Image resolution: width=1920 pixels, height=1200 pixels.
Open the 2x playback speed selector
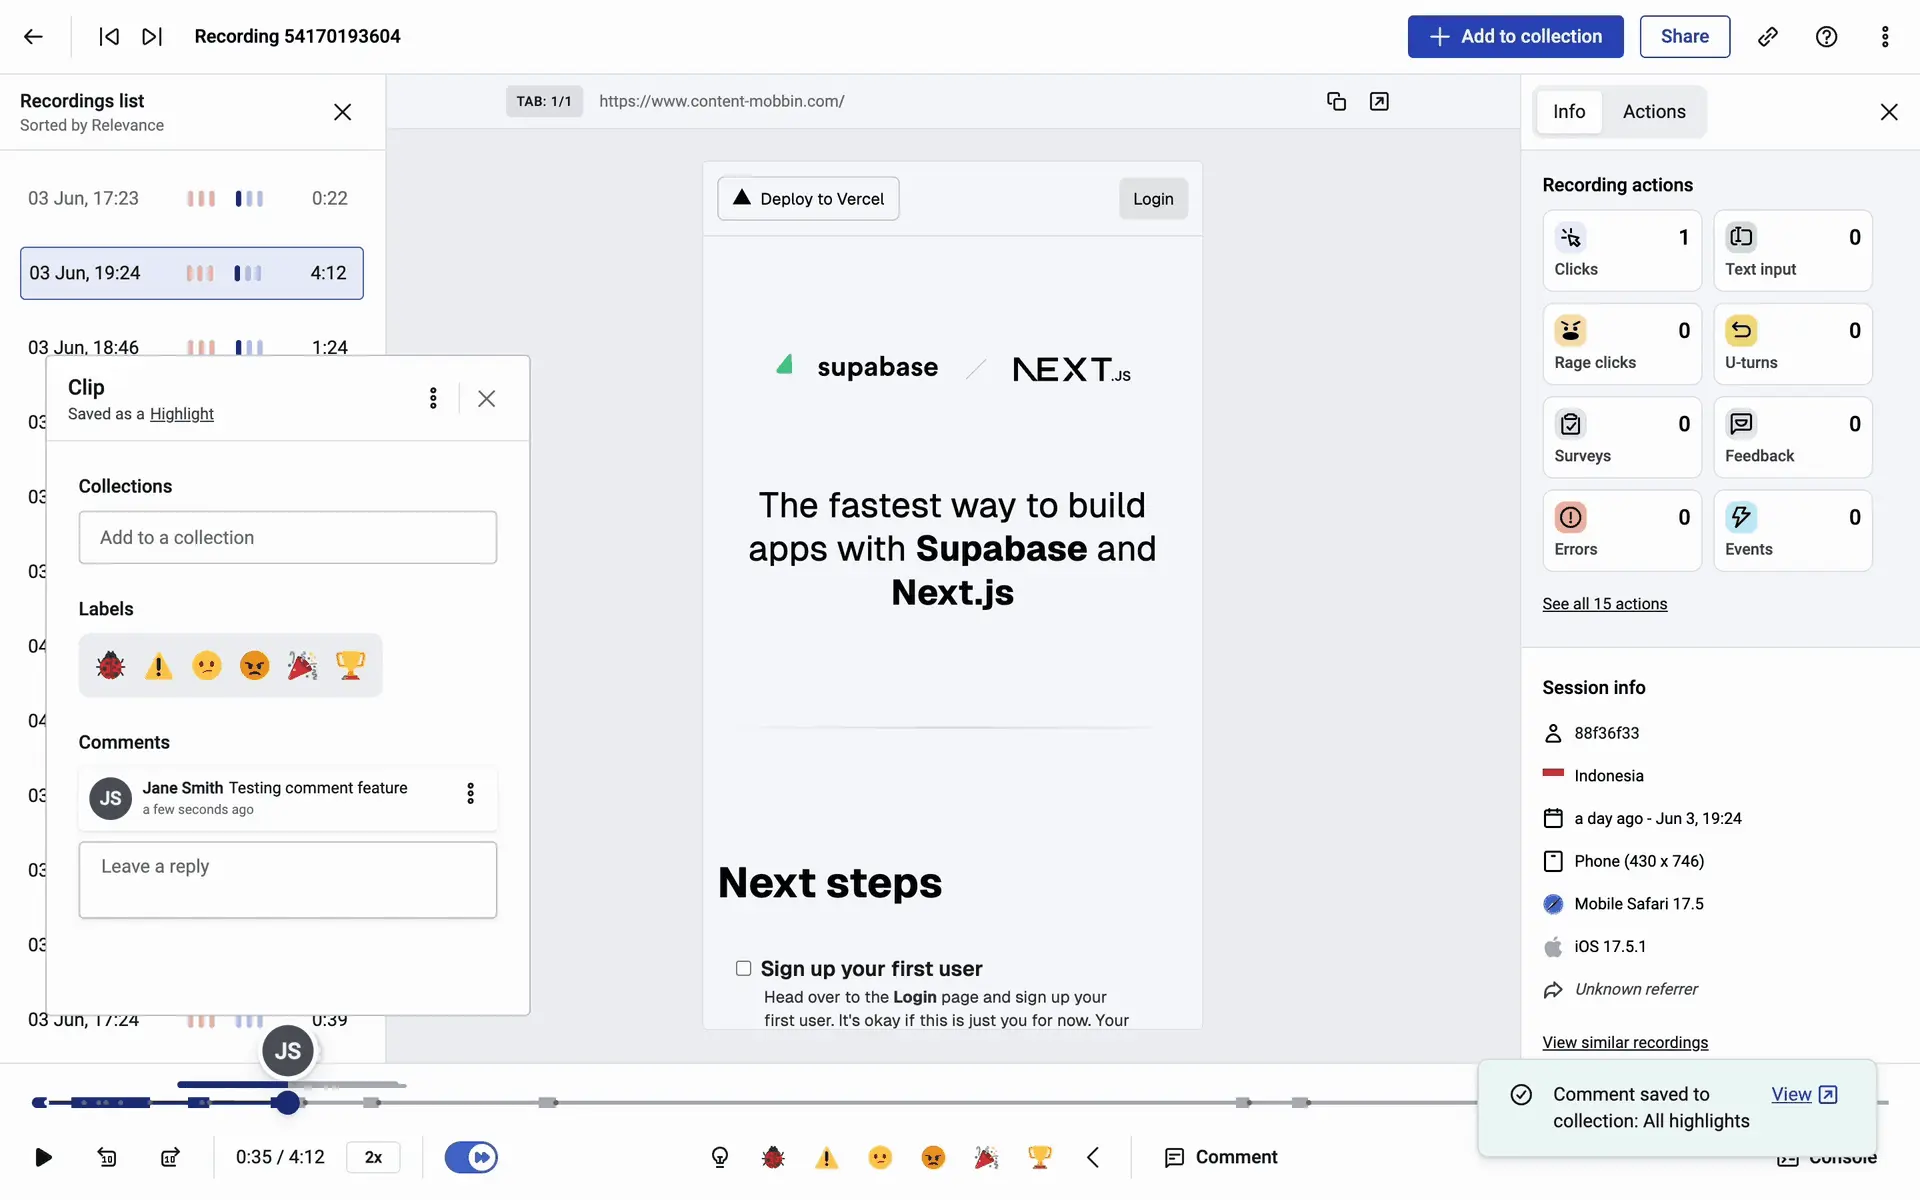tap(373, 1157)
